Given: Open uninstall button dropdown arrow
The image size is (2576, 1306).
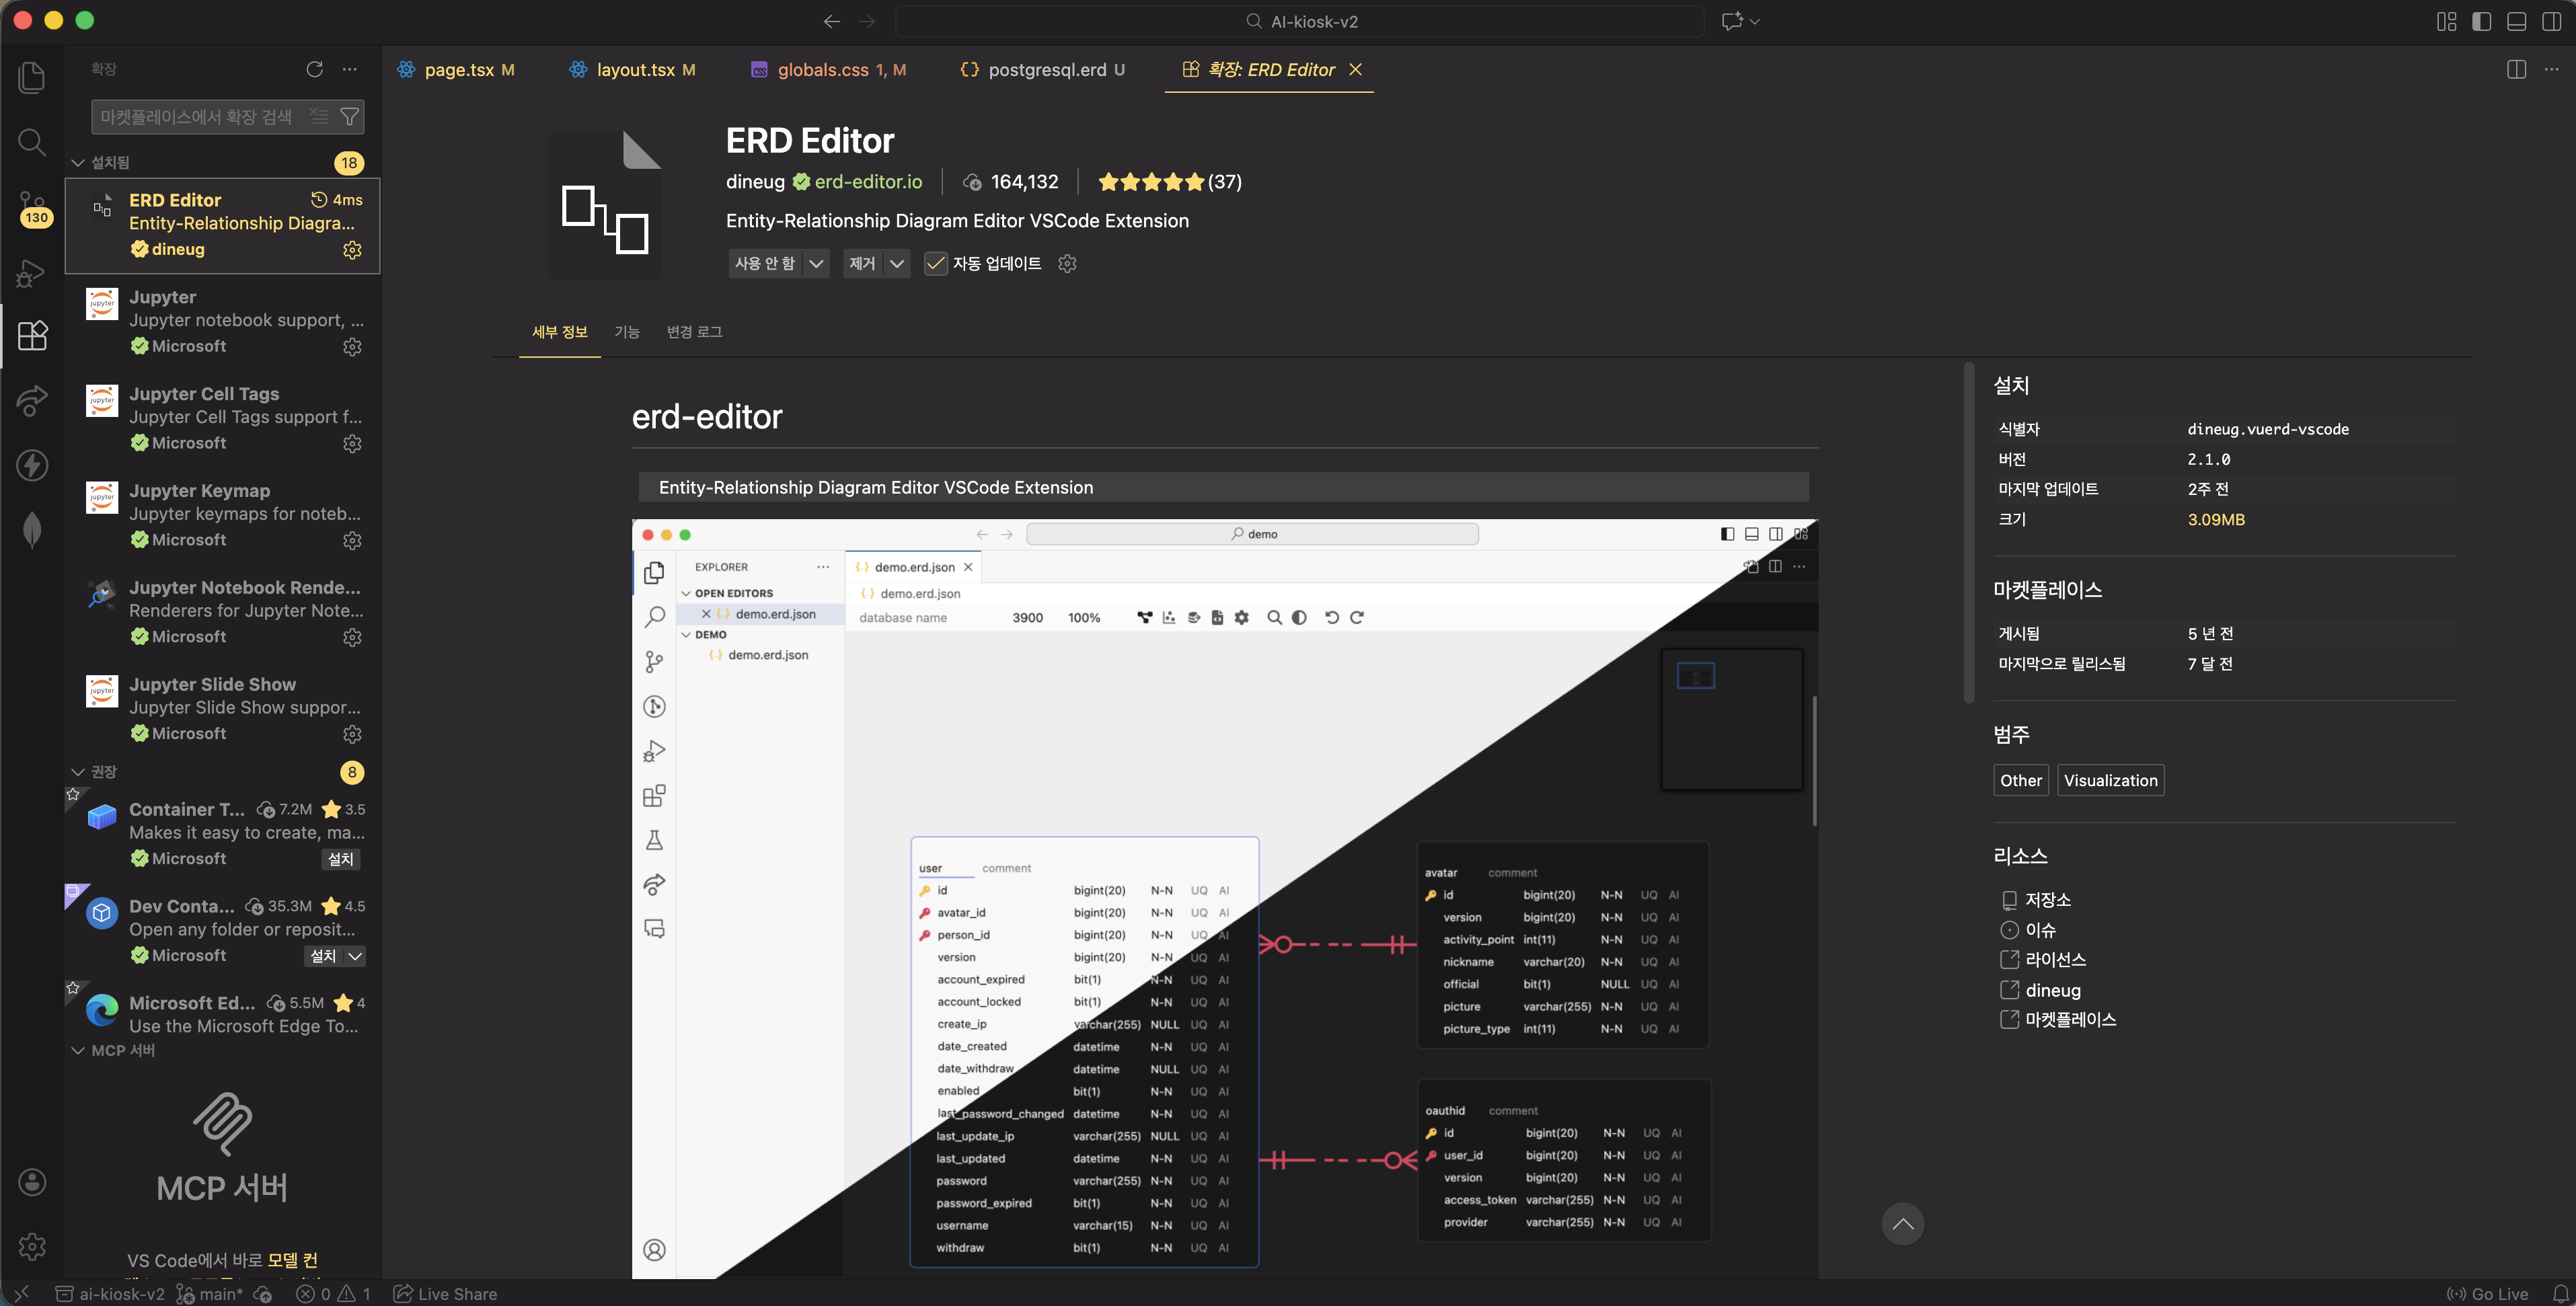Looking at the screenshot, I should point(897,263).
